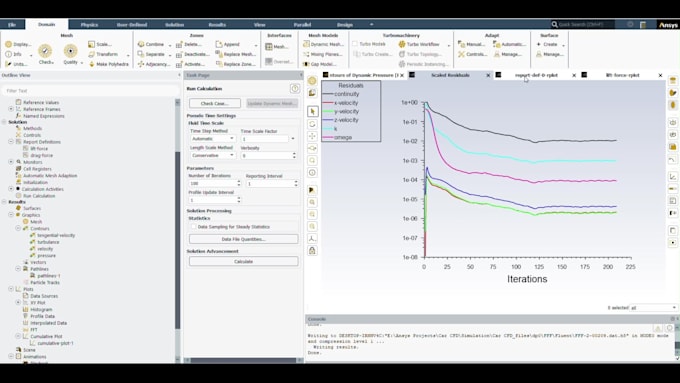
Task: Open Data File Quantities
Action: [243, 239]
